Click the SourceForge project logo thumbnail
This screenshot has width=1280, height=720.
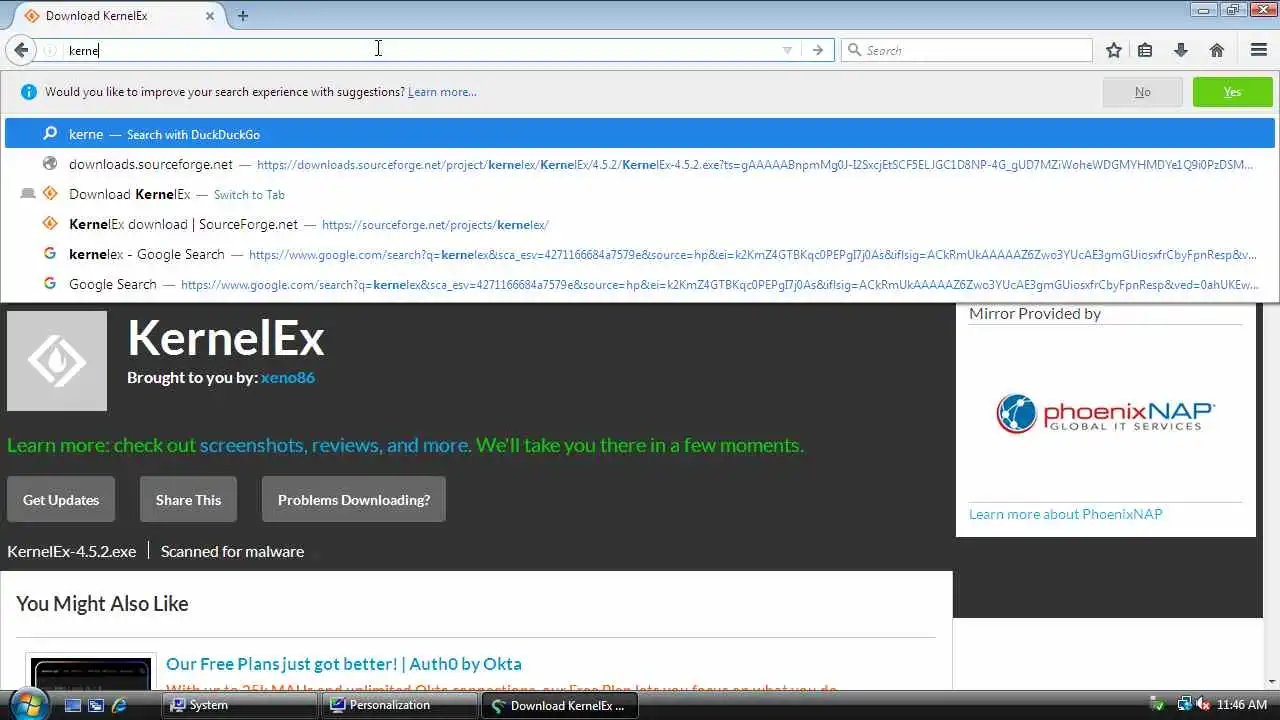pos(57,360)
